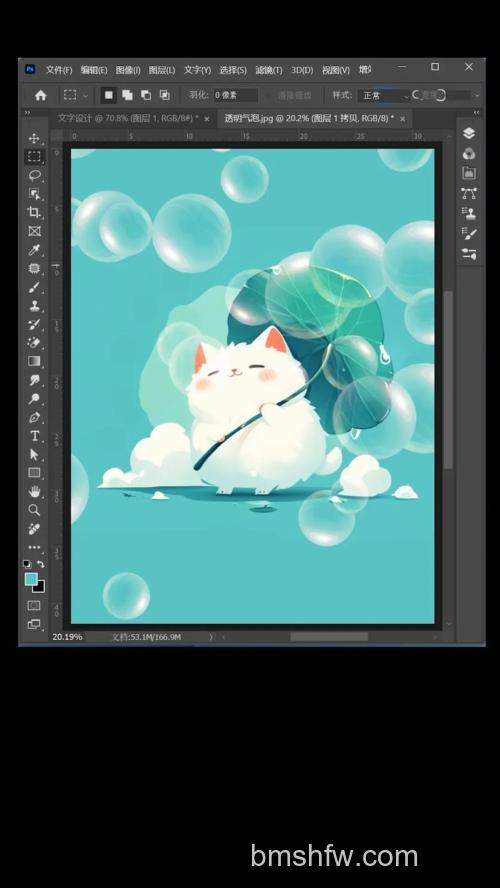This screenshot has height=888, width=500.
Task: Select the Crop tool
Action: pos(35,212)
